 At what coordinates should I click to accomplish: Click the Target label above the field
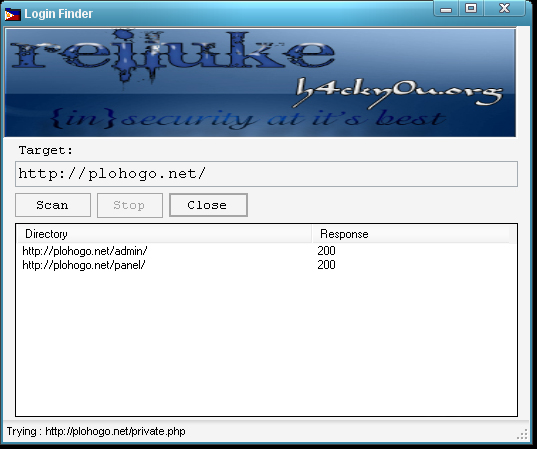[x=46, y=150]
